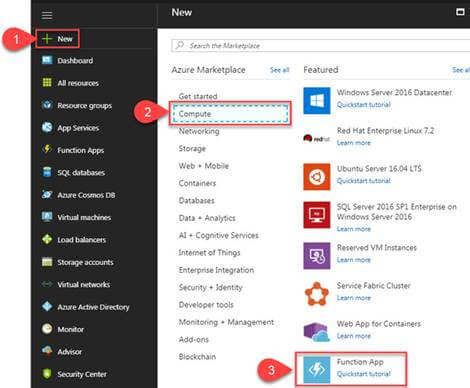This screenshot has width=470, height=388.
Task: Select the Containers category
Action: pos(197,183)
